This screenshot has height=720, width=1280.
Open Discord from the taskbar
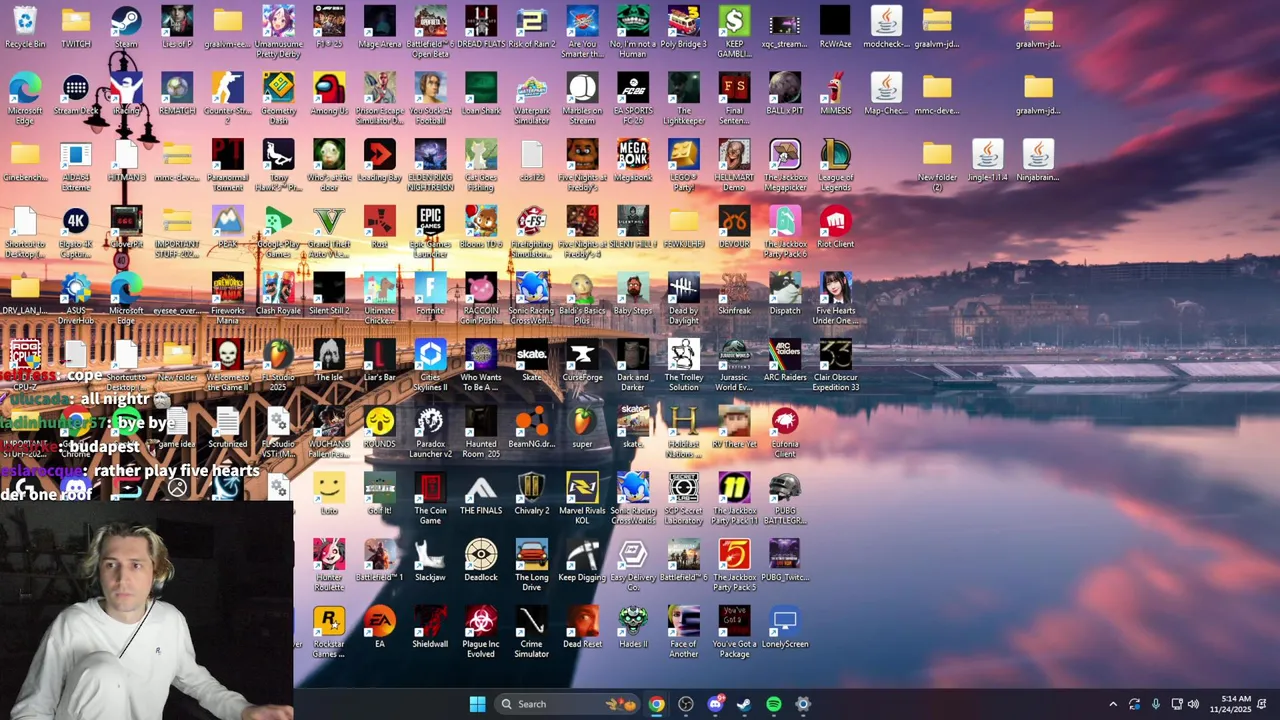715,704
